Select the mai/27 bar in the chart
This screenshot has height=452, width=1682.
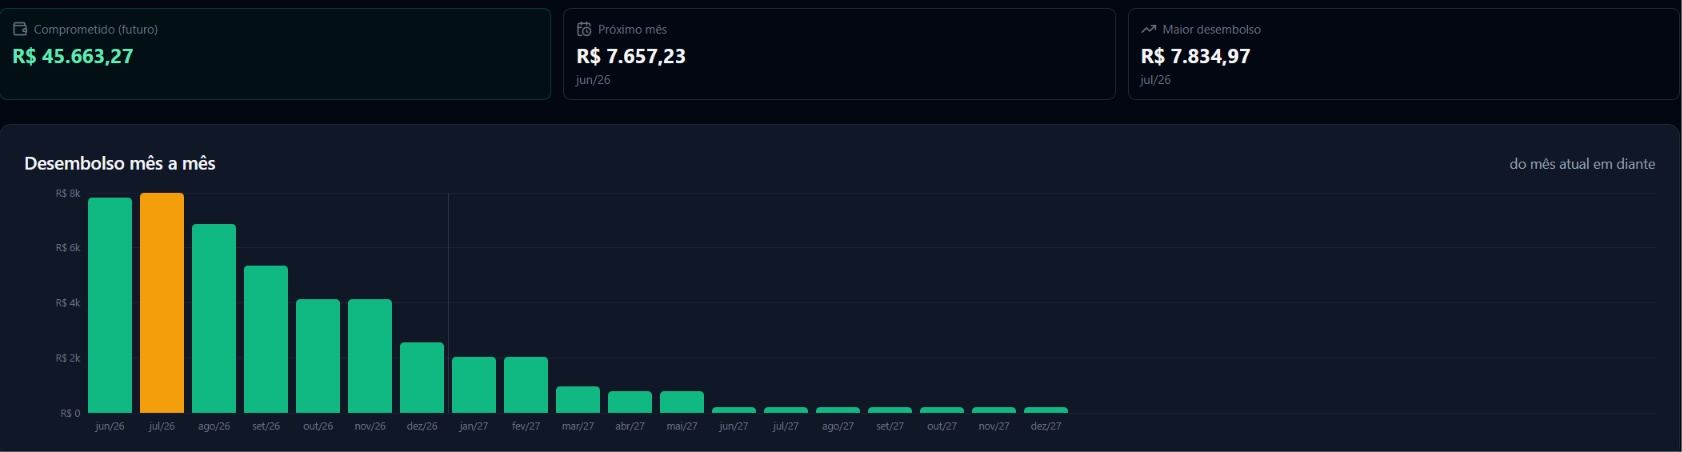(x=682, y=402)
